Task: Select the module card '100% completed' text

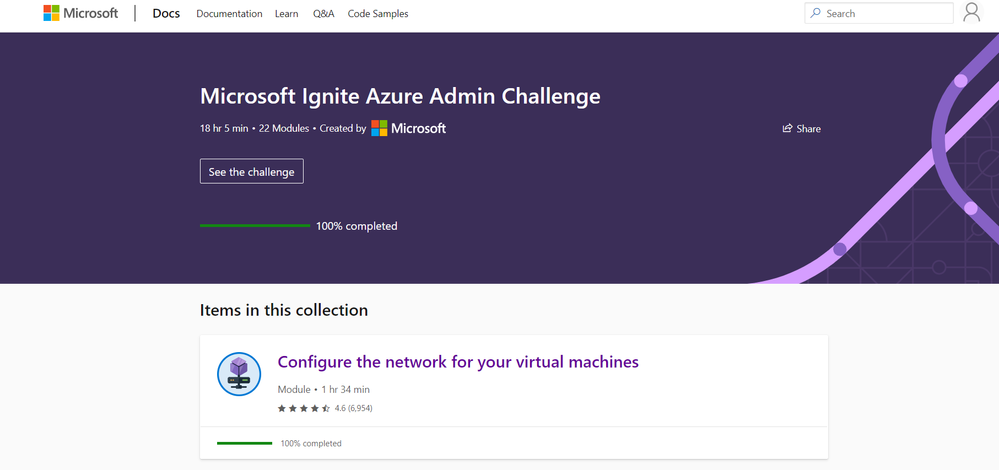Action: point(311,443)
